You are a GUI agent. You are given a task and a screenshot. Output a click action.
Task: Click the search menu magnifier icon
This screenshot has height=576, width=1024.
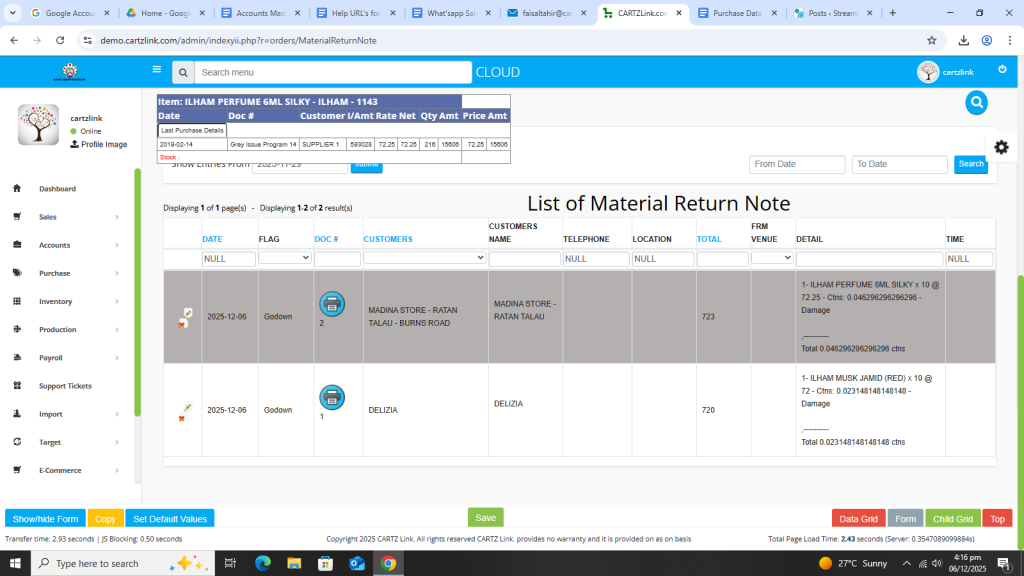point(182,72)
